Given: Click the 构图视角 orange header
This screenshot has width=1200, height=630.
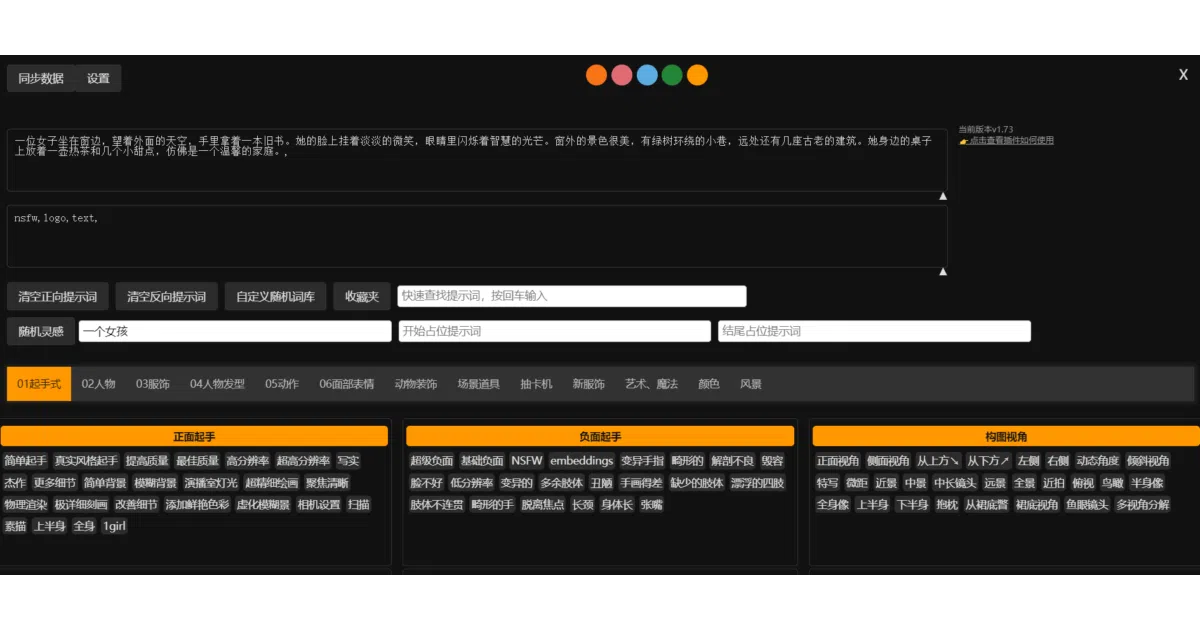Looking at the screenshot, I should point(1006,436).
